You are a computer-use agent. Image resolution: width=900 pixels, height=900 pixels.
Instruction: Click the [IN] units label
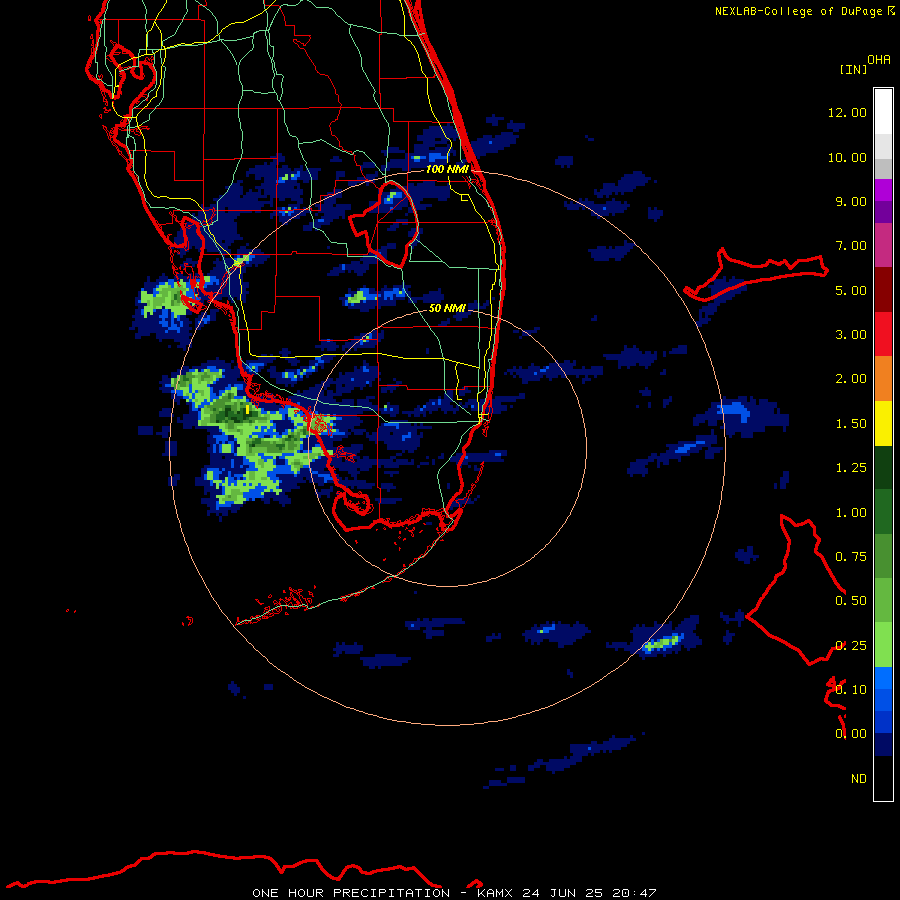pos(853,69)
